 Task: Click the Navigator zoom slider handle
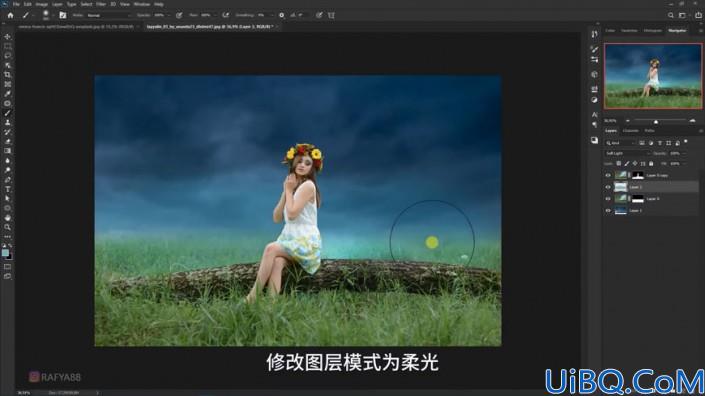[x=656, y=121]
